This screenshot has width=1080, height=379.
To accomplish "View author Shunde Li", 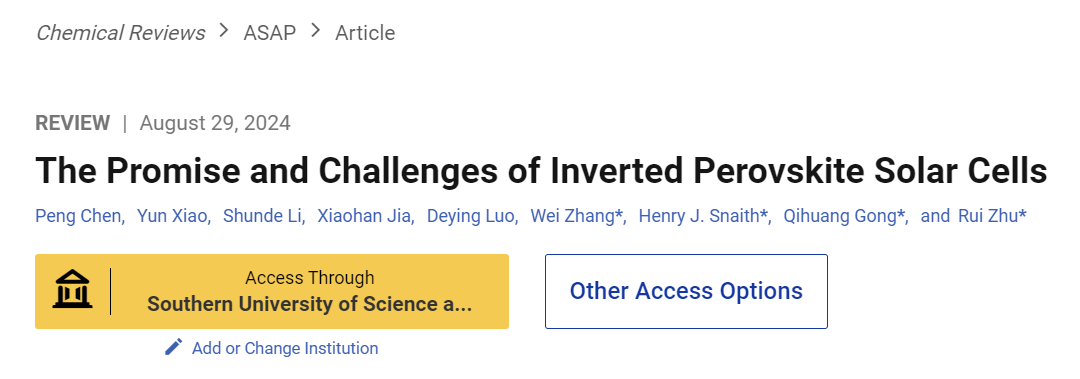I will pos(262,216).
